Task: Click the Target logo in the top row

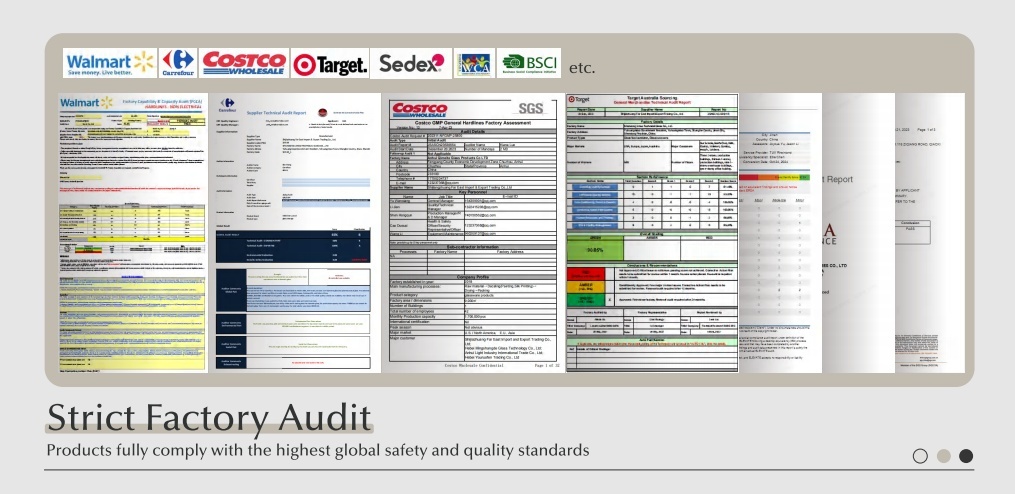Action: pyautogui.click(x=329, y=63)
